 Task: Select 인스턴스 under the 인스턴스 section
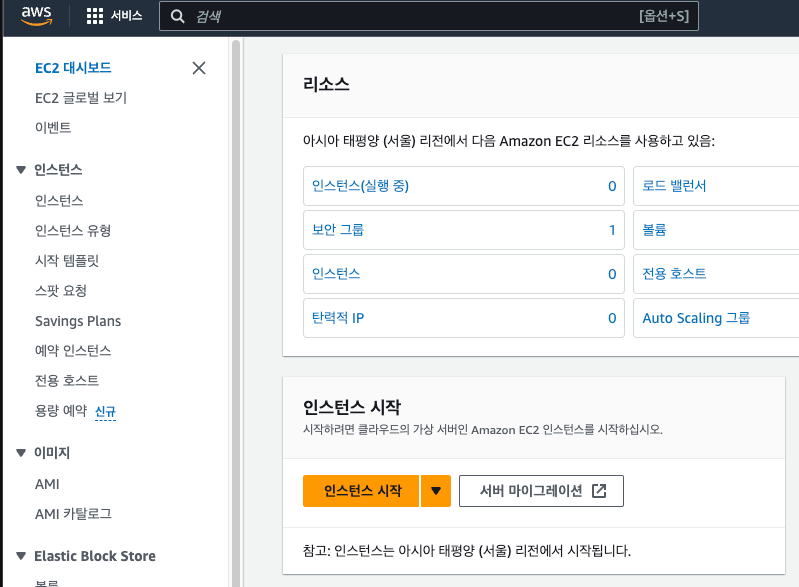coord(59,200)
